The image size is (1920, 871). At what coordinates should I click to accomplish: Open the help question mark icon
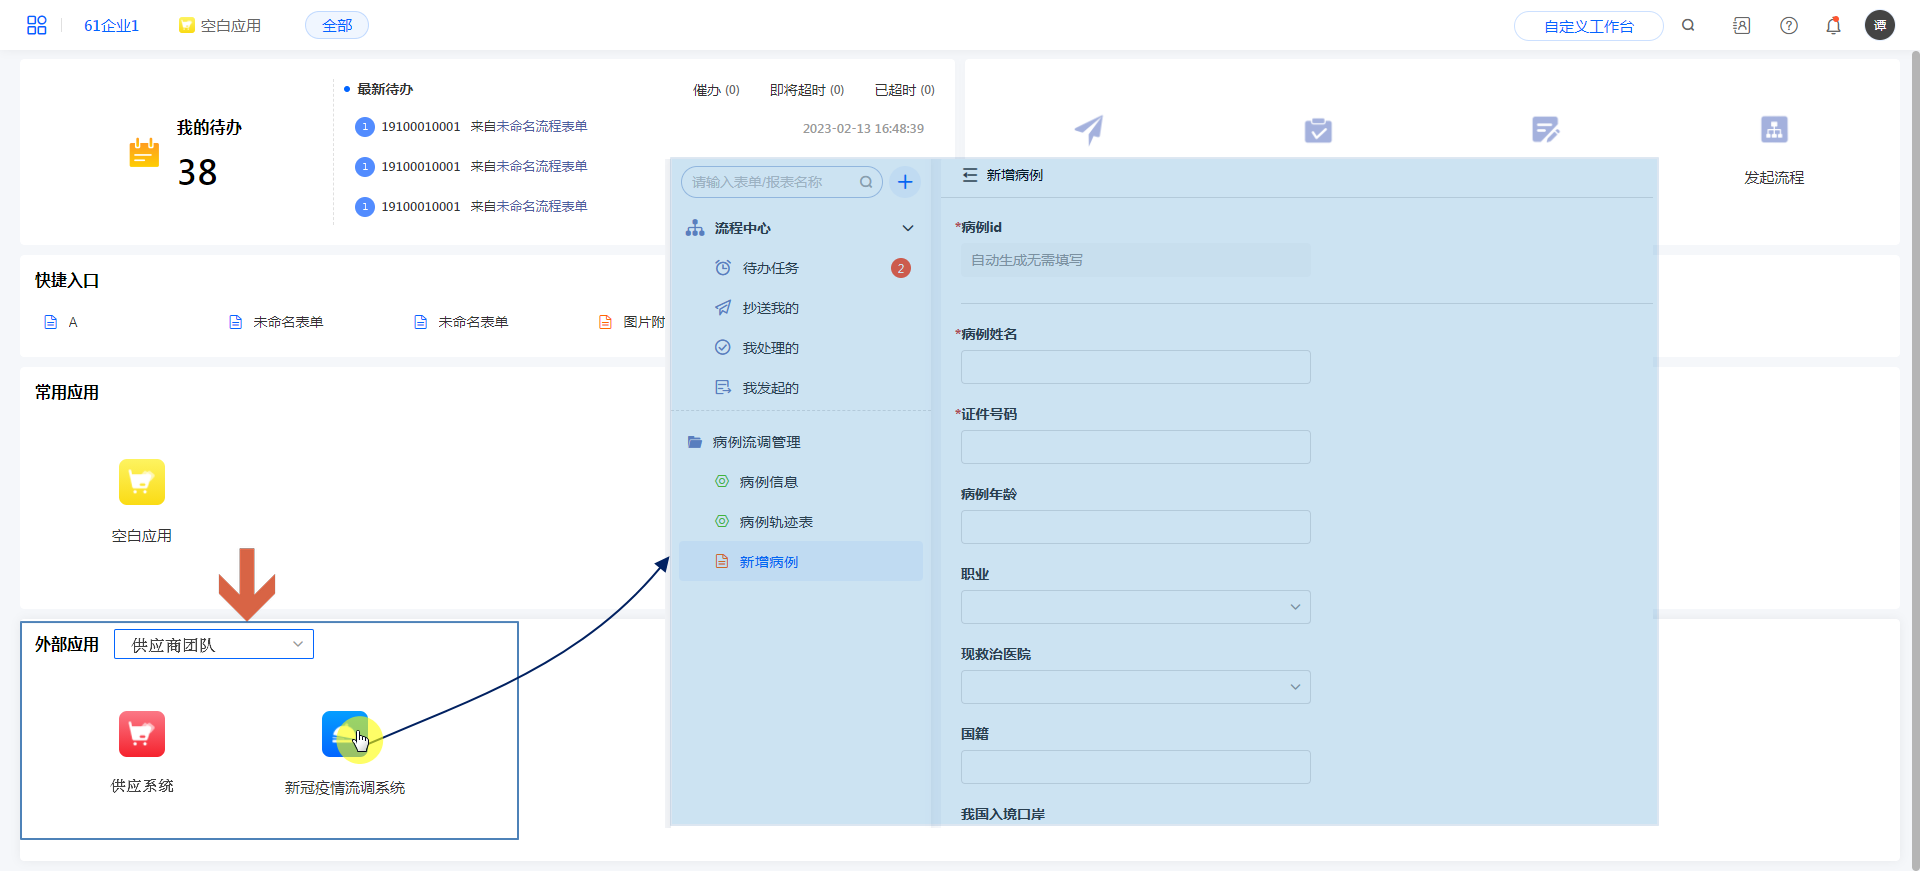click(x=1789, y=26)
